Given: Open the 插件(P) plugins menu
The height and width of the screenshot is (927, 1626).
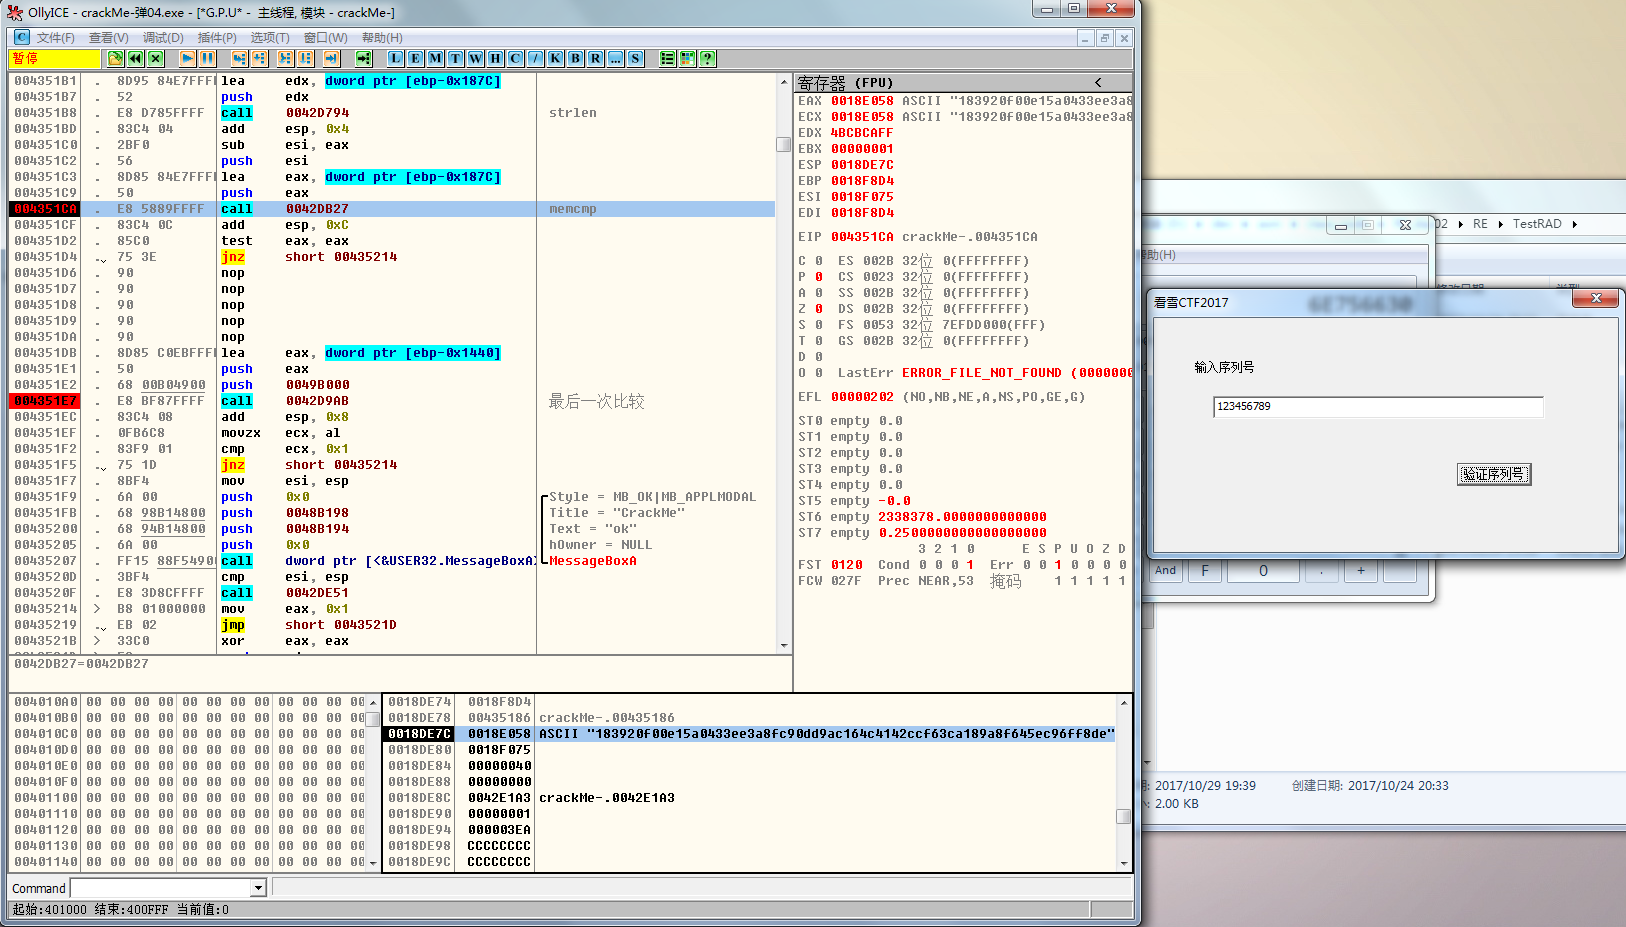Looking at the screenshot, I should [x=217, y=38].
